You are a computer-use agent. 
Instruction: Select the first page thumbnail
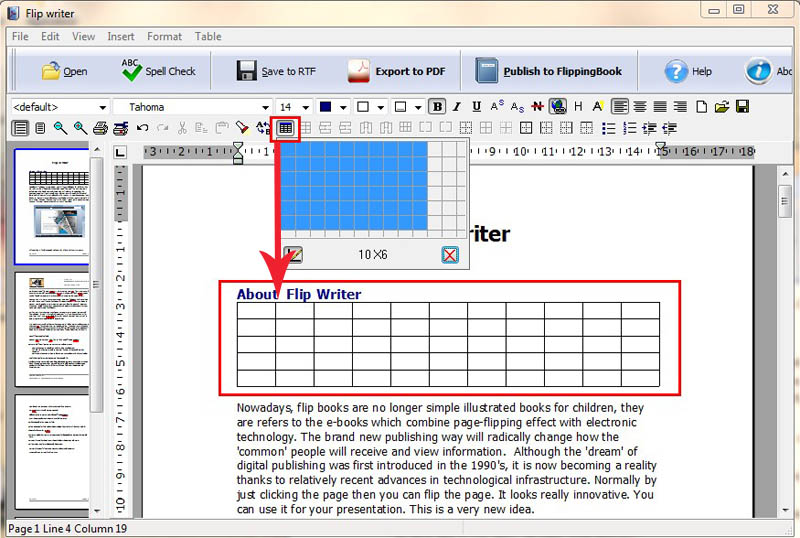click(52, 206)
